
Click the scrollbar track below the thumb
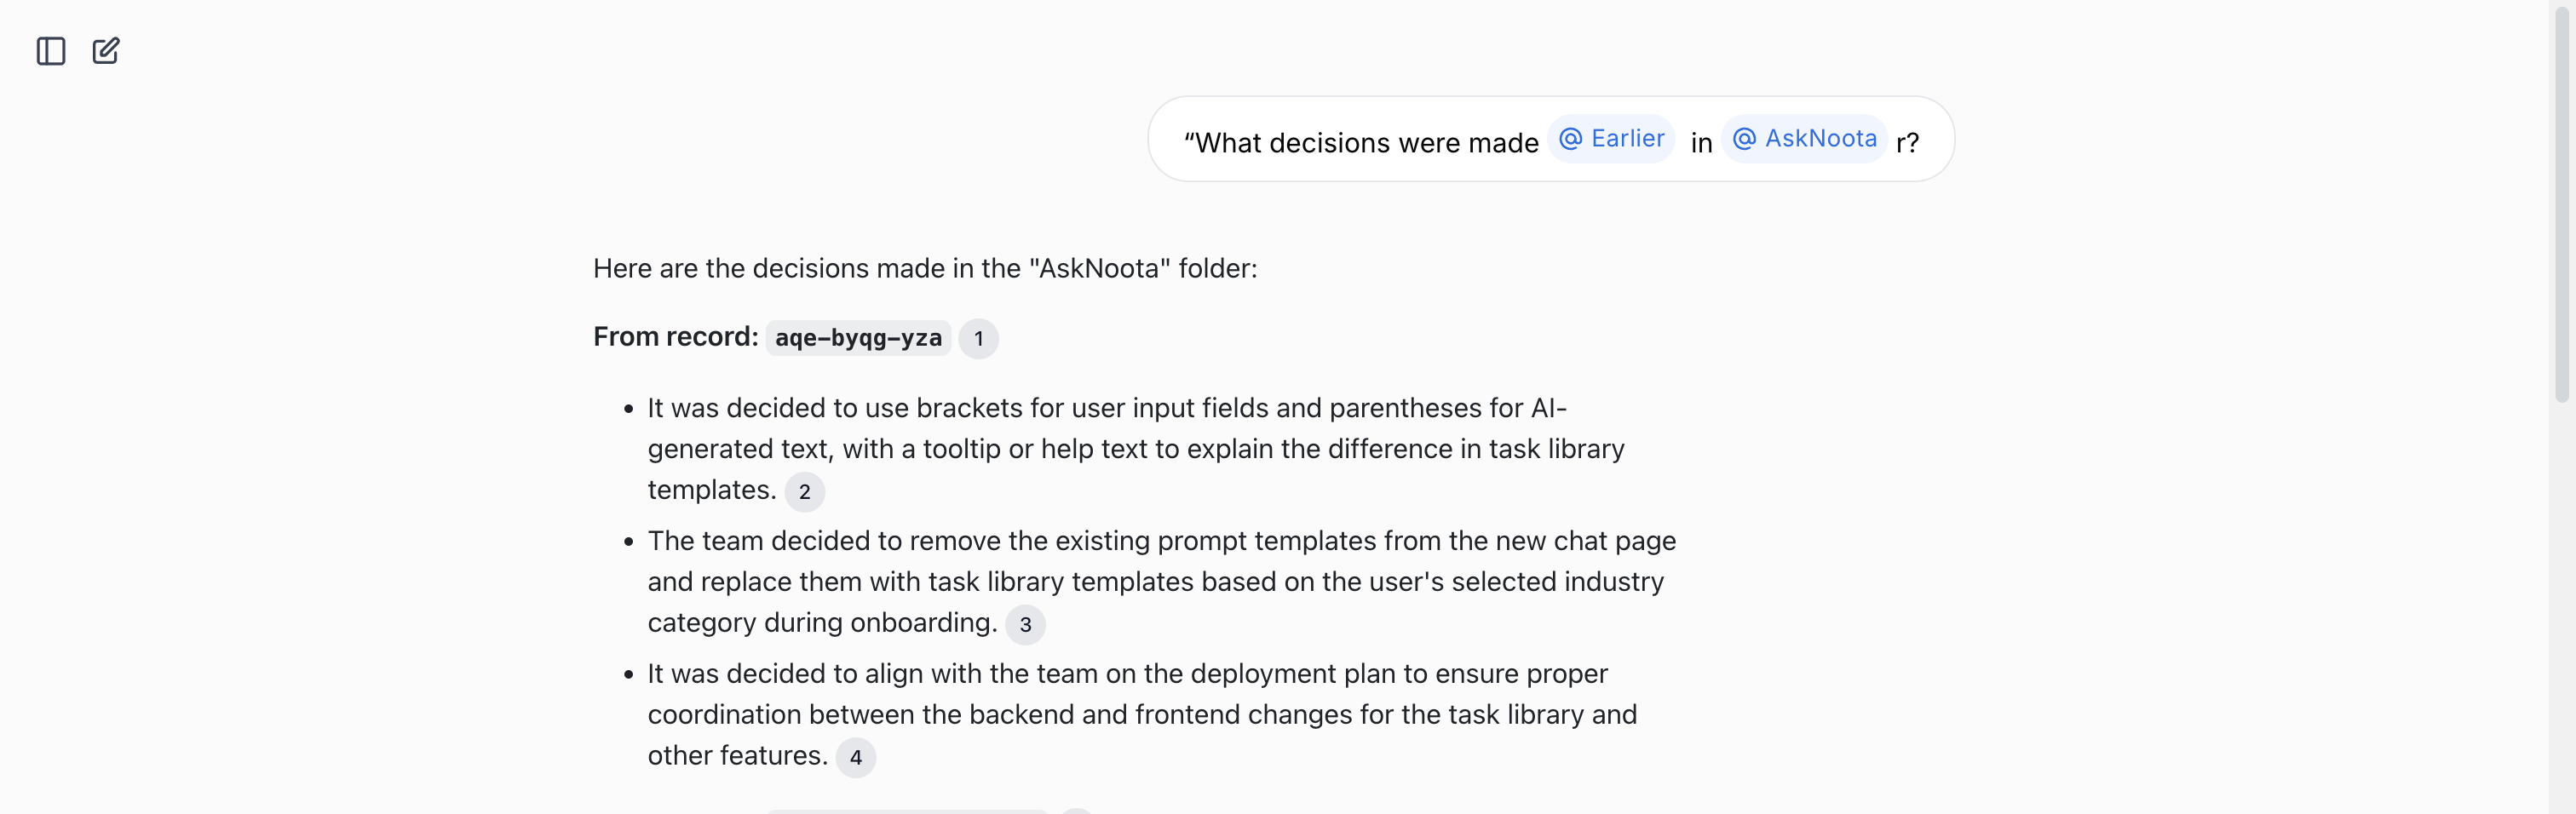(2561, 600)
